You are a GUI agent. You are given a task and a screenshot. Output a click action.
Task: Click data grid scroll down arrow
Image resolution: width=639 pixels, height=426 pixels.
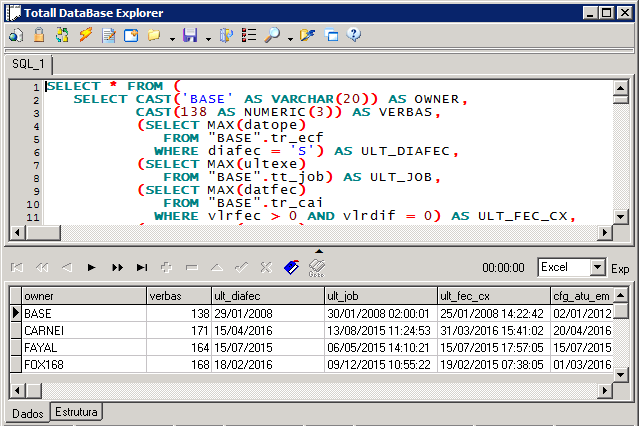click(620, 374)
